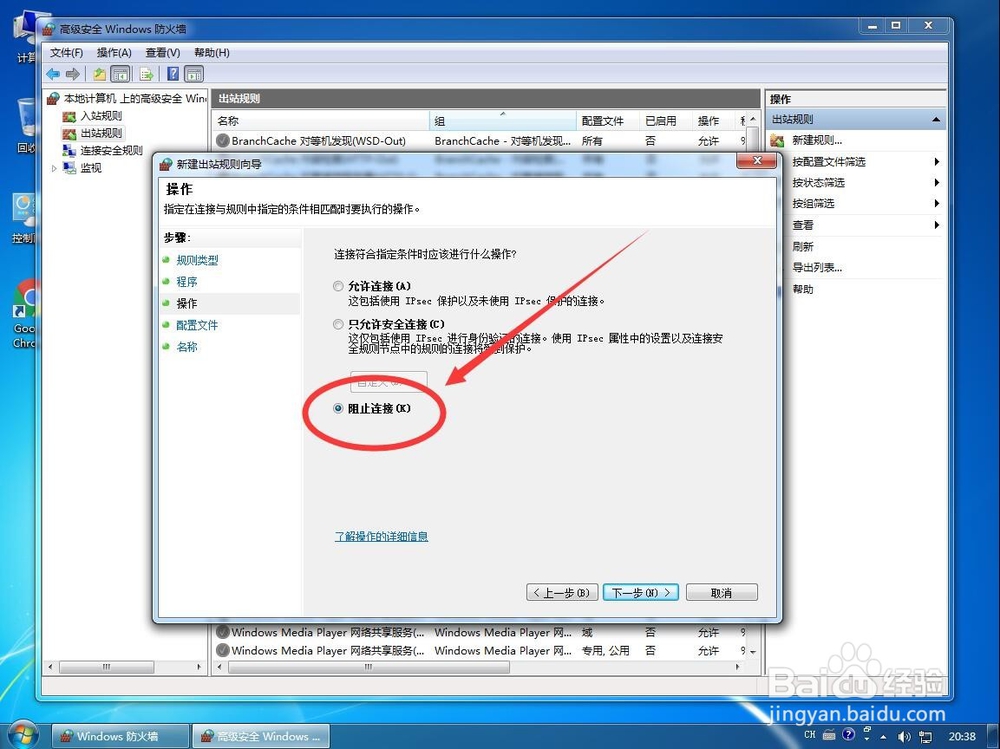Open the 了解操作的详细信息 link
Screen dimensions: 1000x749
click(381, 537)
